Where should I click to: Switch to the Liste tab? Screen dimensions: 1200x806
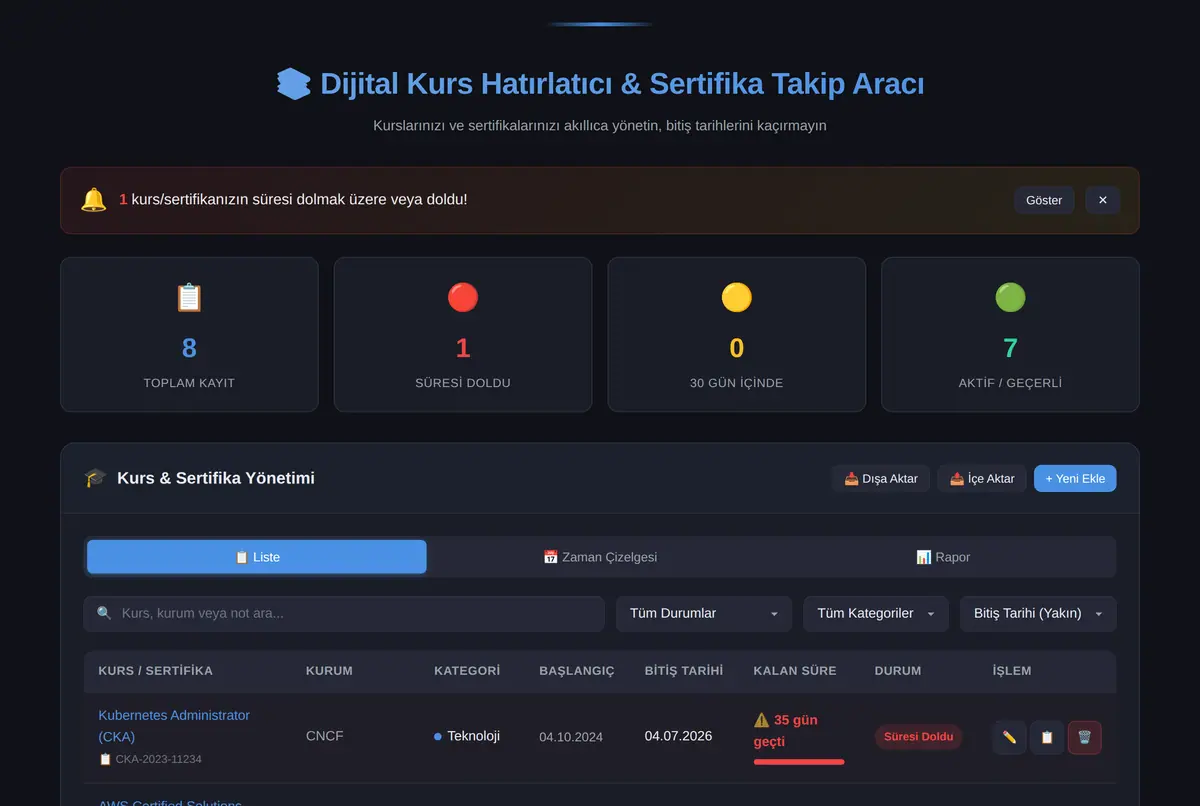257,557
